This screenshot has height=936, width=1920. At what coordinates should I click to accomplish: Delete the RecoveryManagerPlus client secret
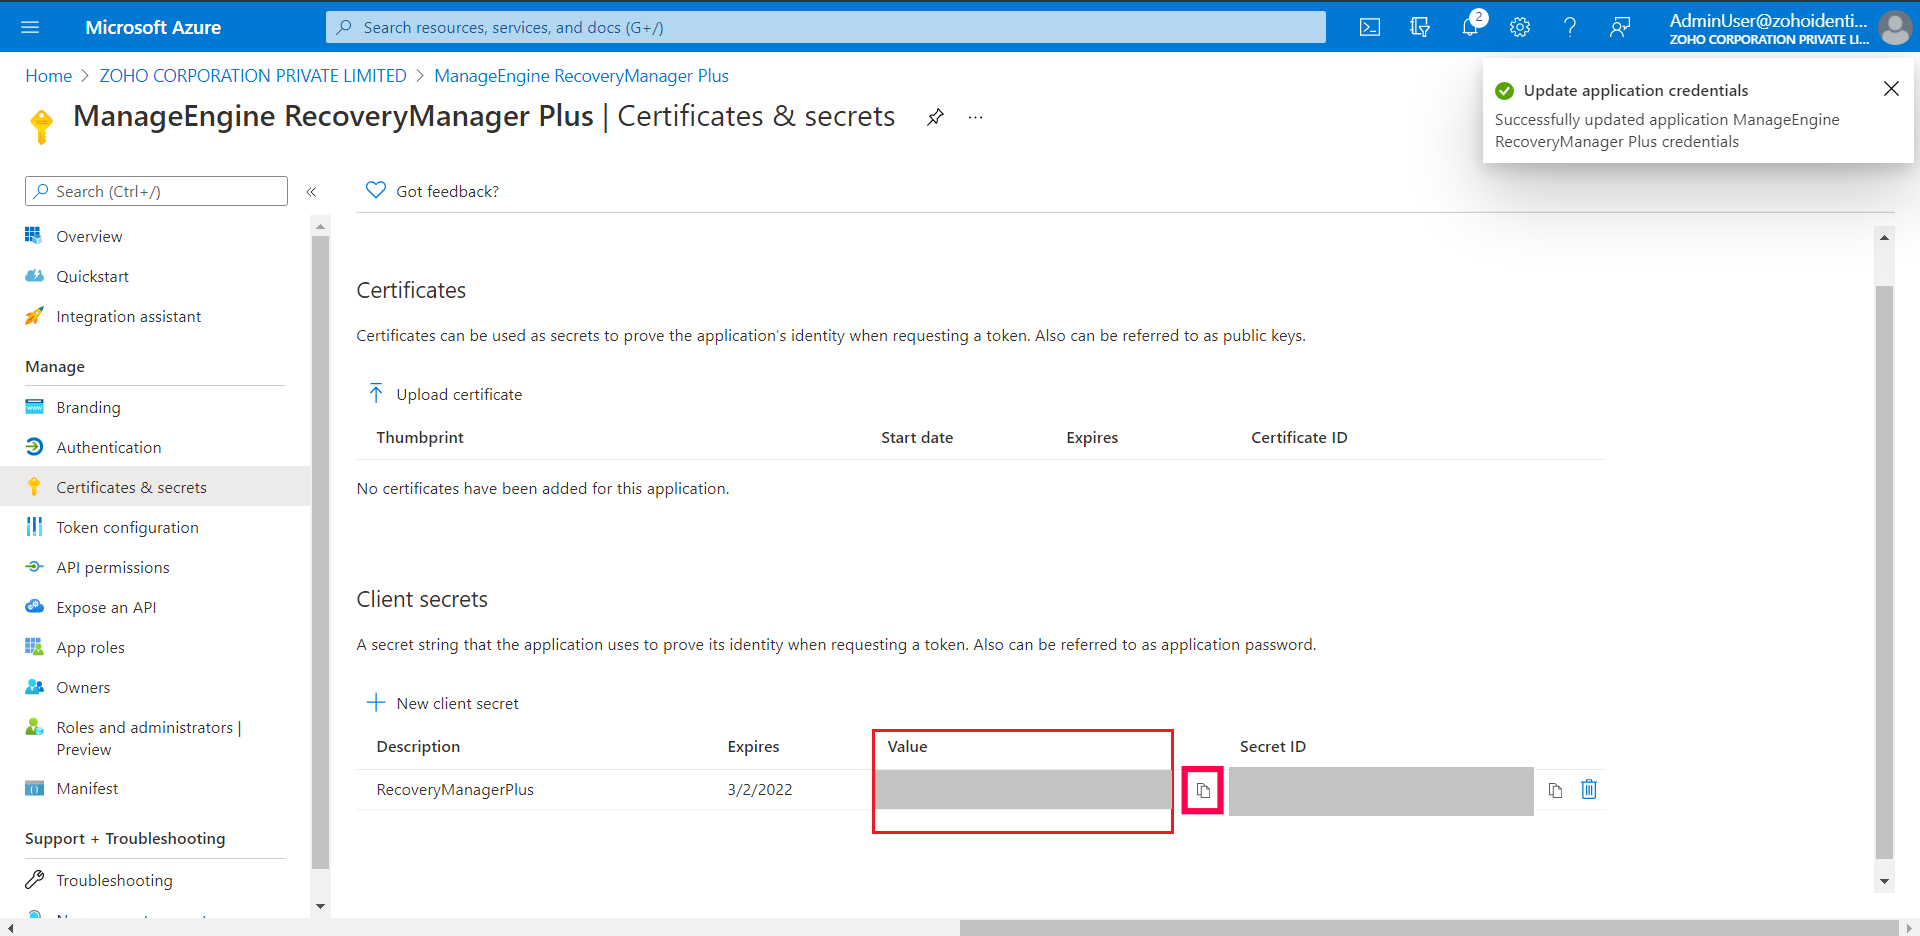click(1589, 790)
